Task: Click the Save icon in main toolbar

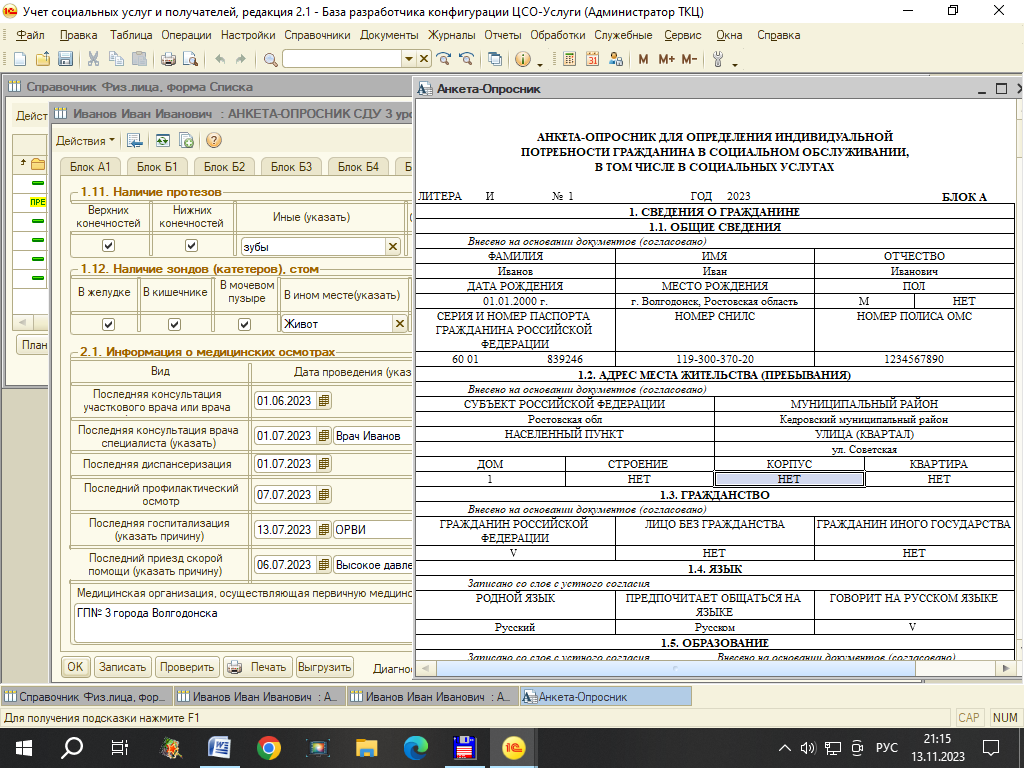Action: click(63, 60)
